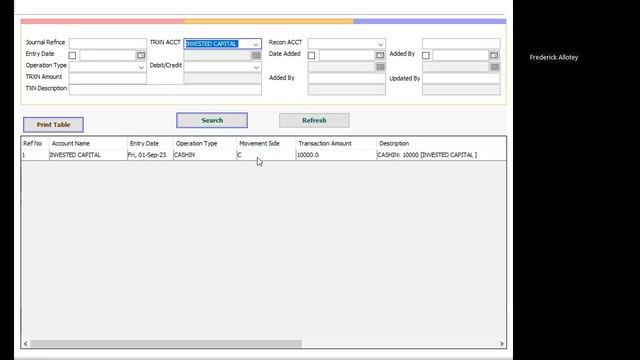
Task: Select the 10000.0 transaction amount cell
Action: pos(336,155)
